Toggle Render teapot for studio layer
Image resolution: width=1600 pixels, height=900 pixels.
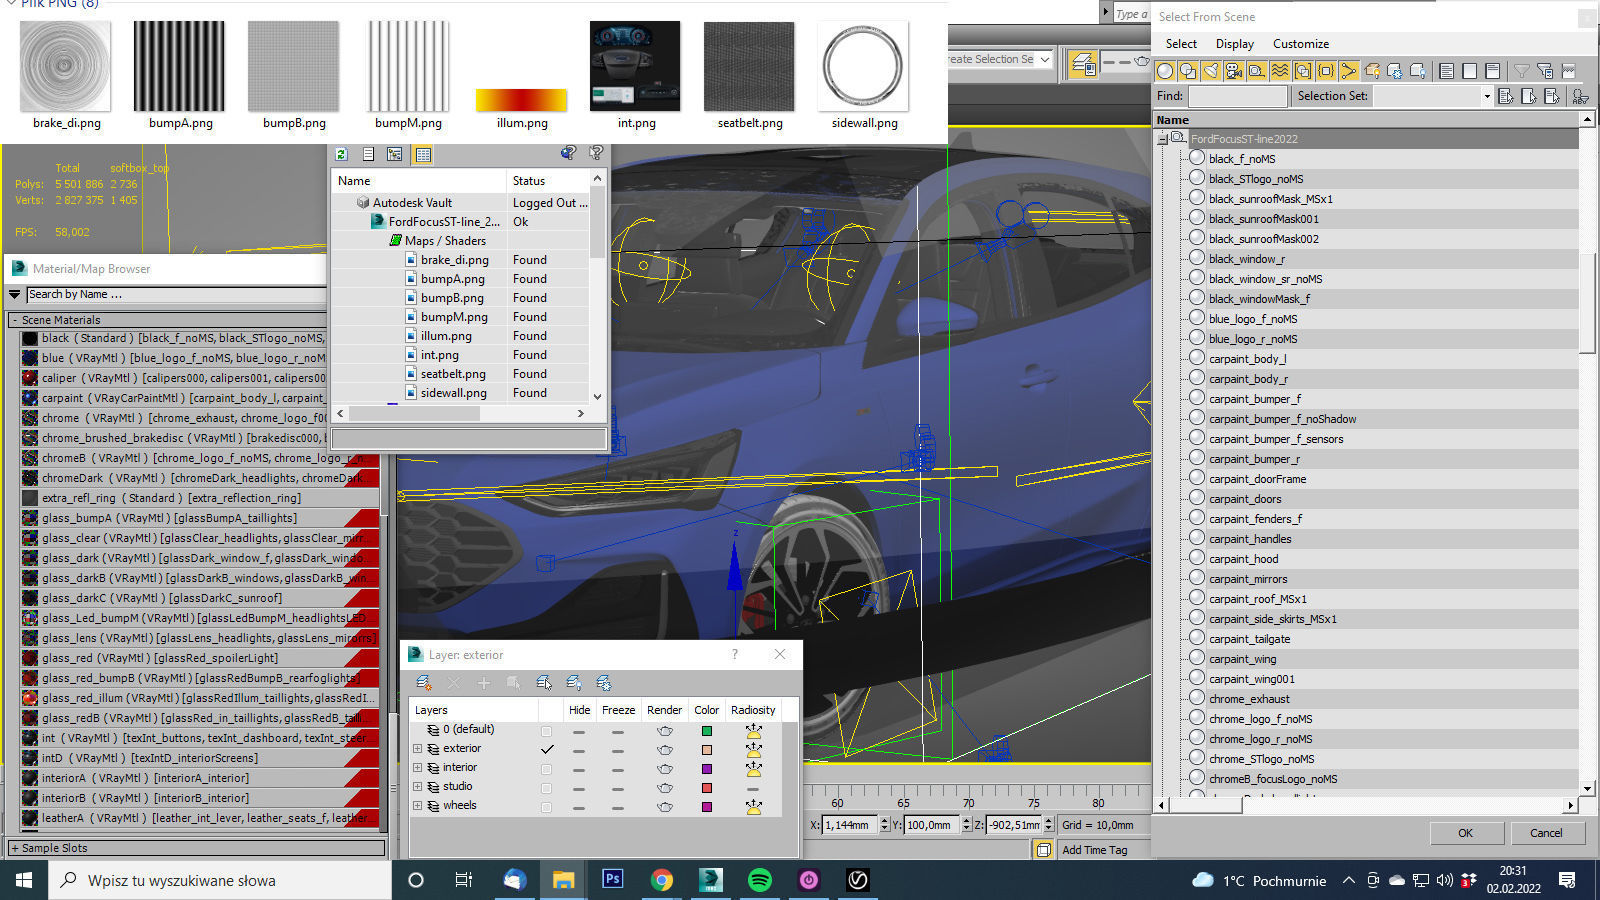pos(665,788)
